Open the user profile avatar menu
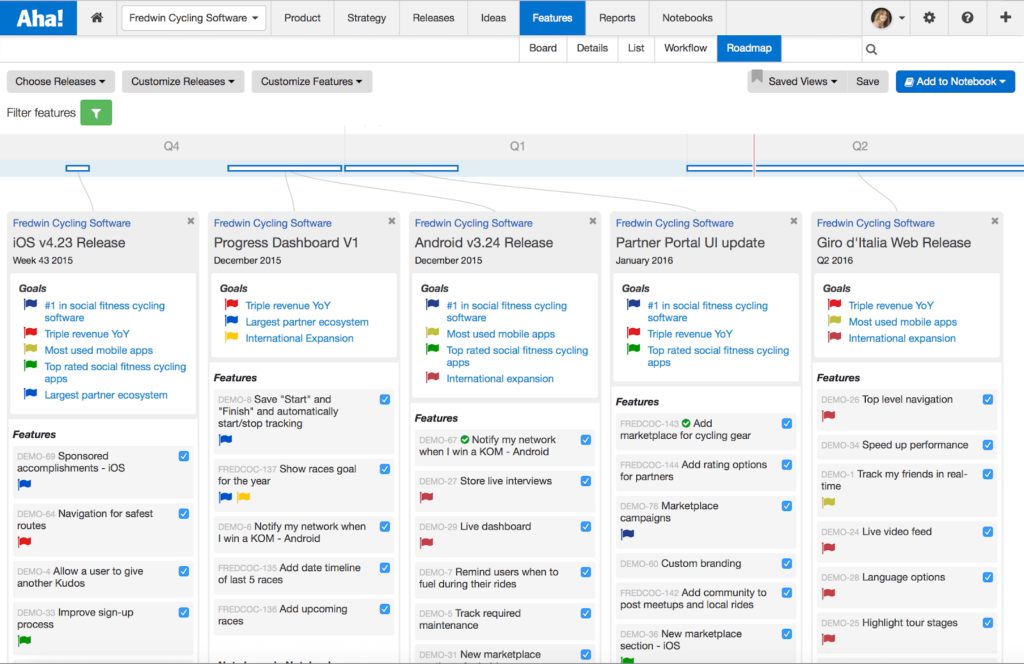The width and height of the screenshot is (1024, 664). point(878,17)
